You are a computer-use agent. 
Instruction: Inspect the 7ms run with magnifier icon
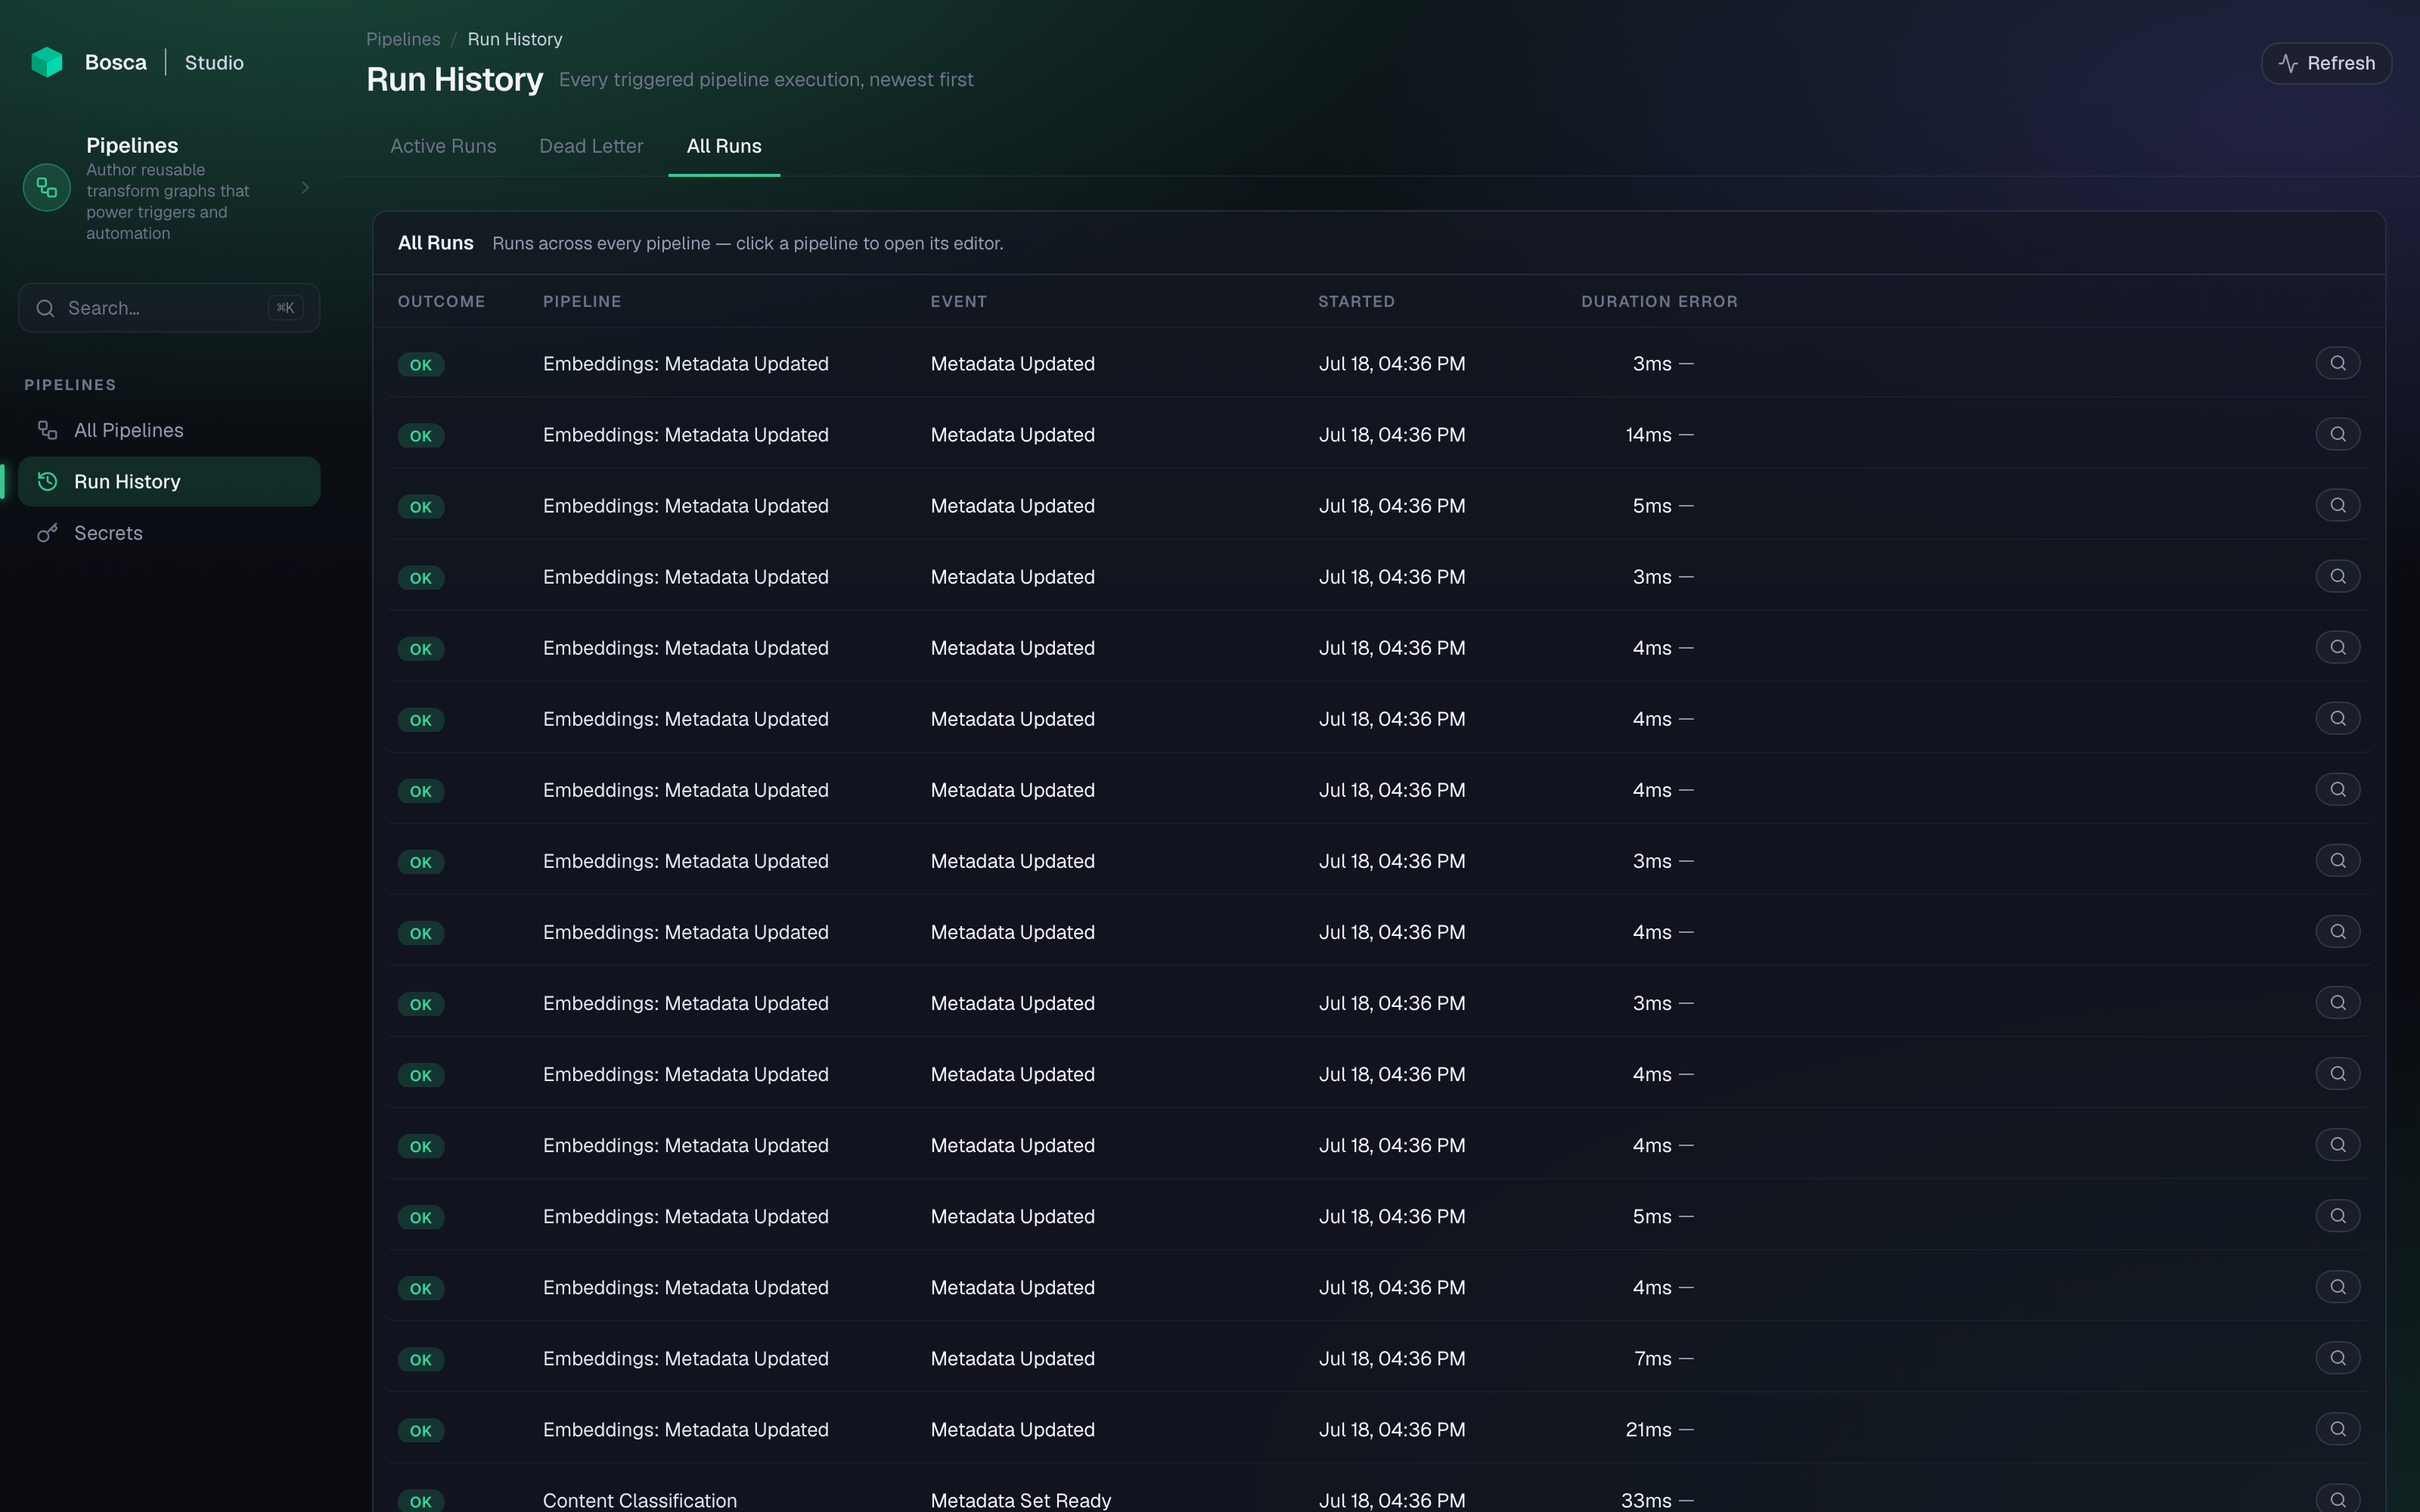point(2337,1358)
